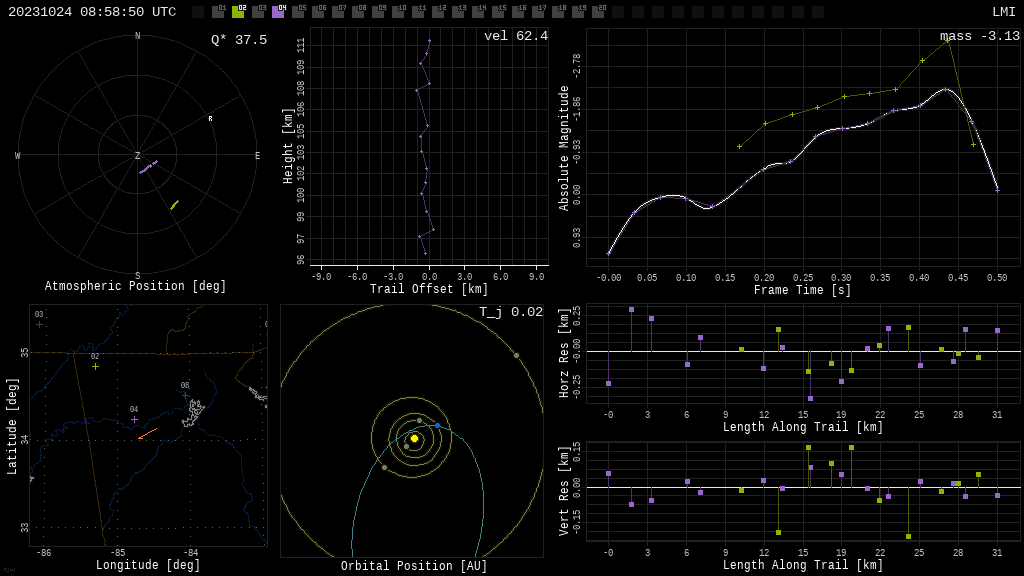Click the station 08 cross marker on map
The height and width of the screenshot is (576, 1024).
pyautogui.click(x=185, y=395)
